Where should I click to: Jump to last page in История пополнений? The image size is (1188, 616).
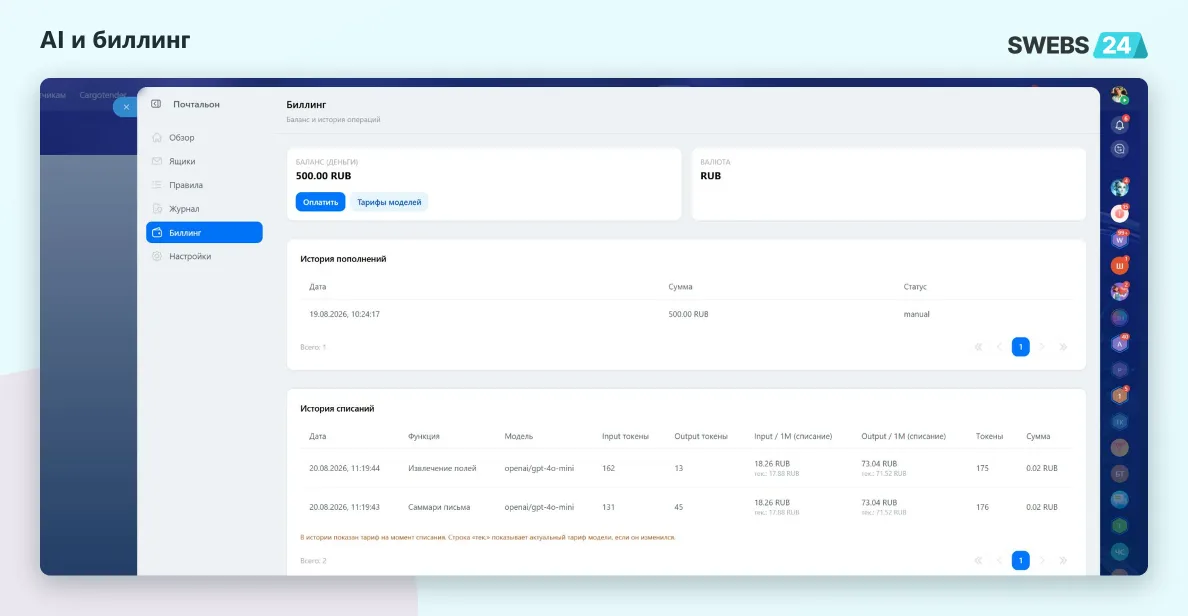(x=1063, y=347)
